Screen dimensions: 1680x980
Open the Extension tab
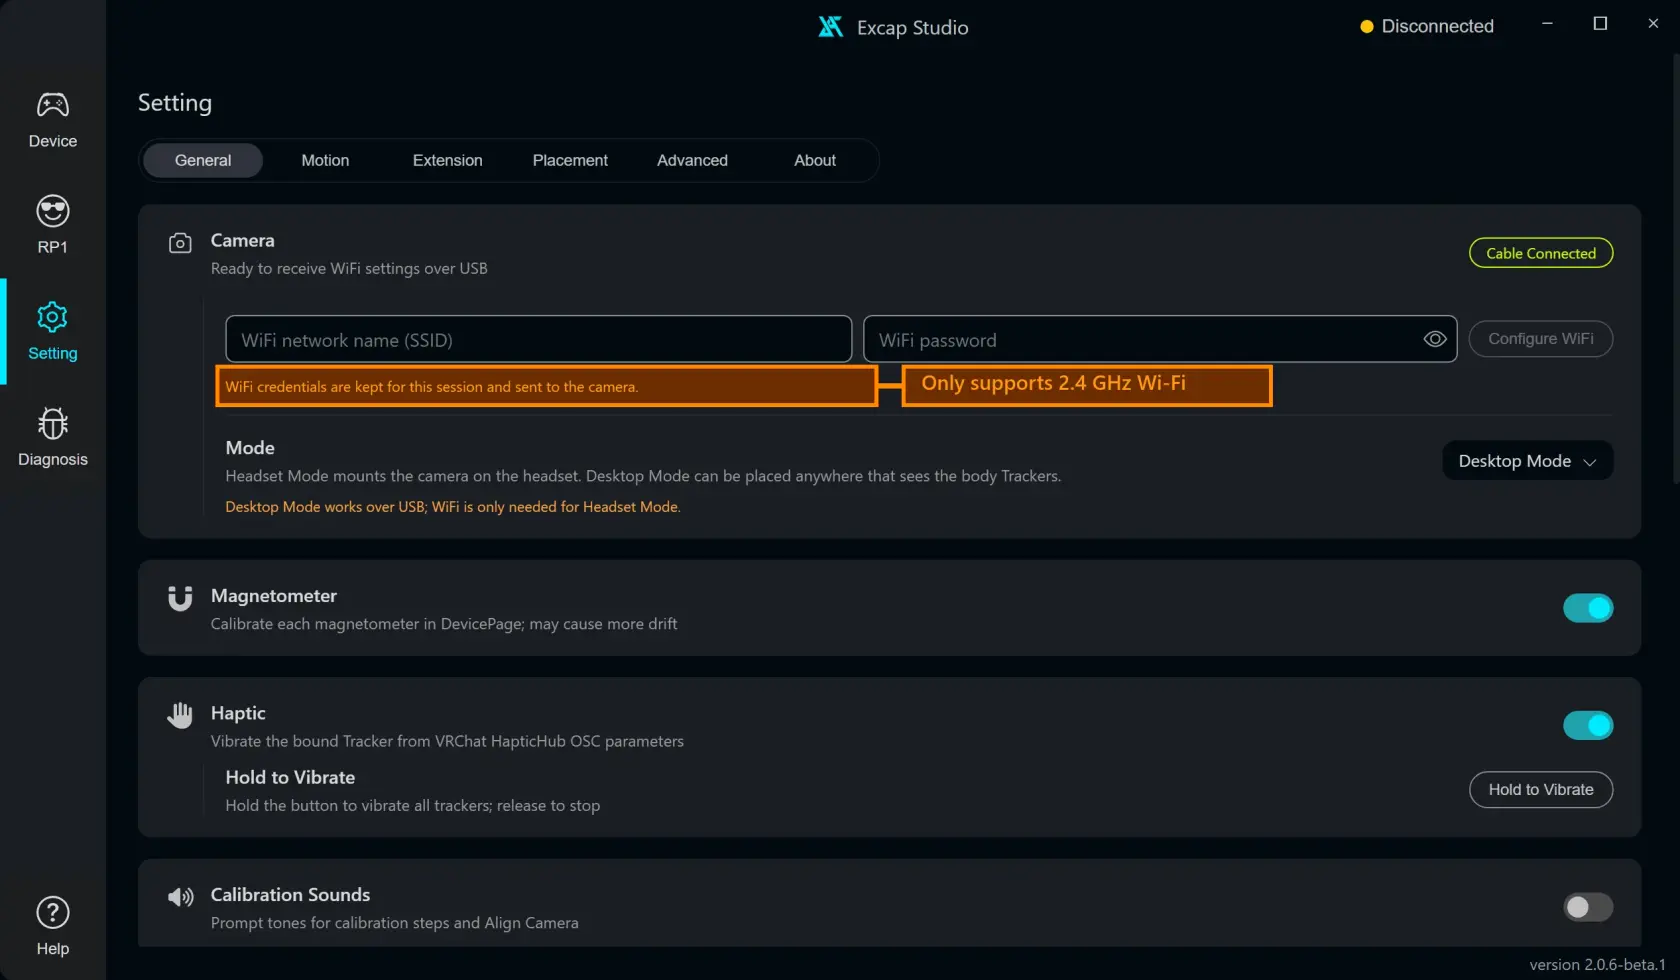point(447,160)
